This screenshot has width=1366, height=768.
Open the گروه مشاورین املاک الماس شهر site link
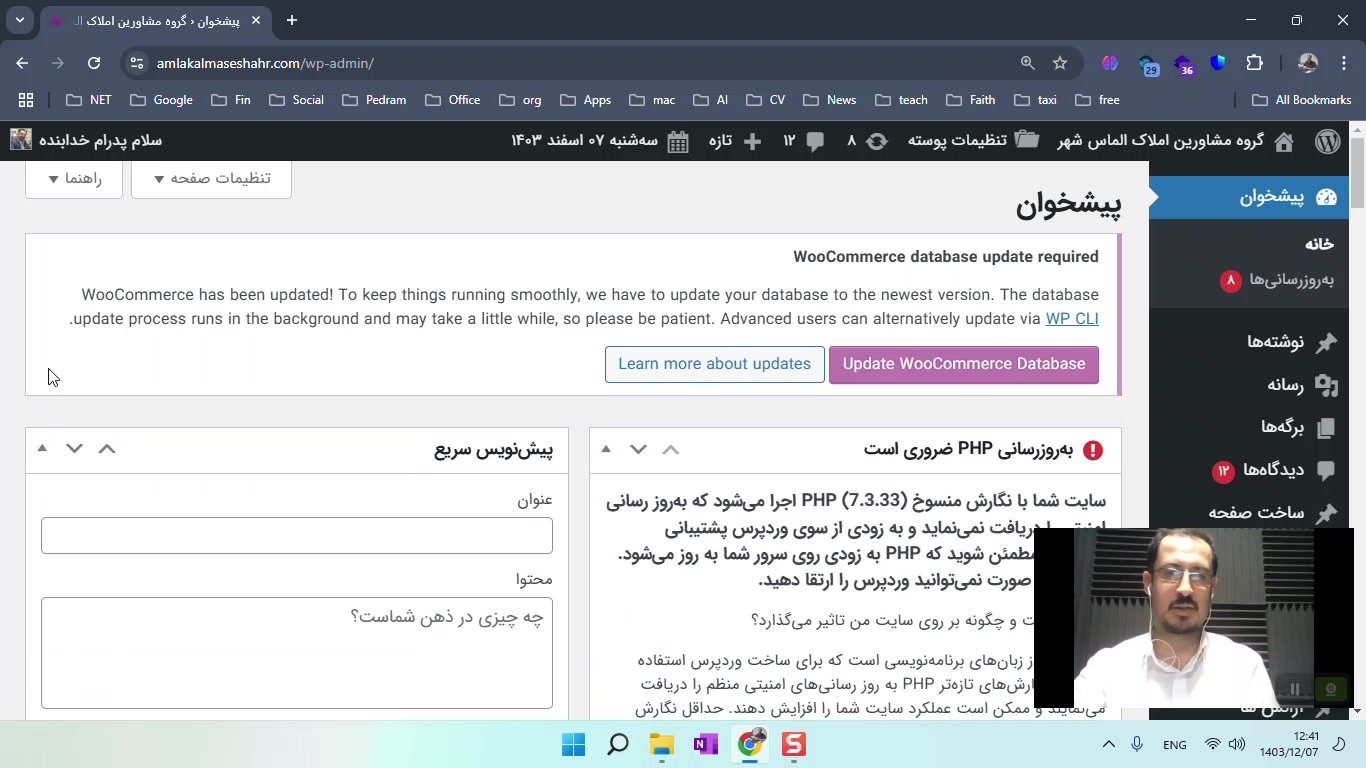[x=1160, y=141]
